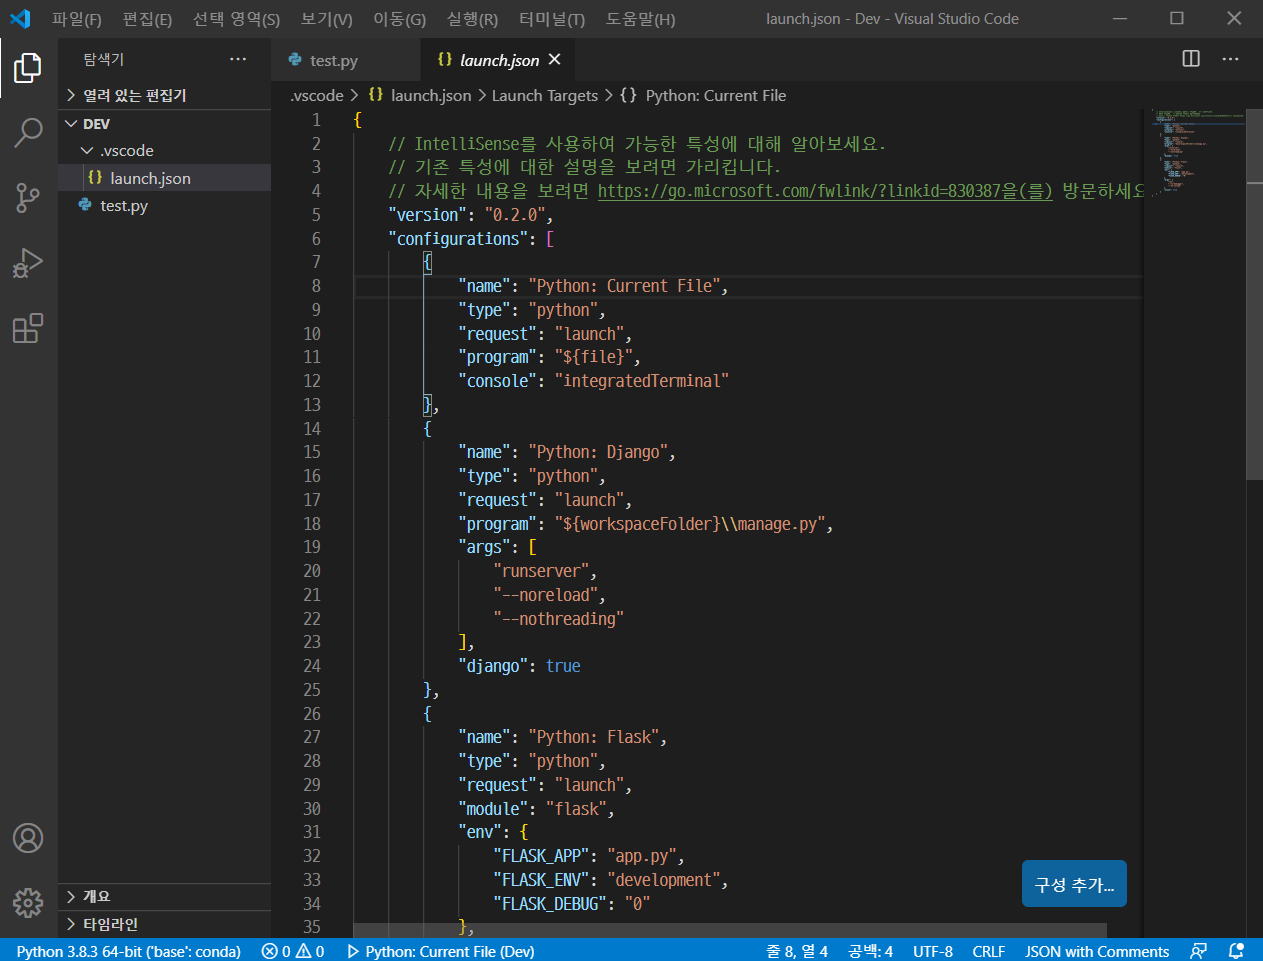Image resolution: width=1263 pixels, height=961 pixels.
Task: Open notifications via the bell icon
Action: click(x=1234, y=950)
